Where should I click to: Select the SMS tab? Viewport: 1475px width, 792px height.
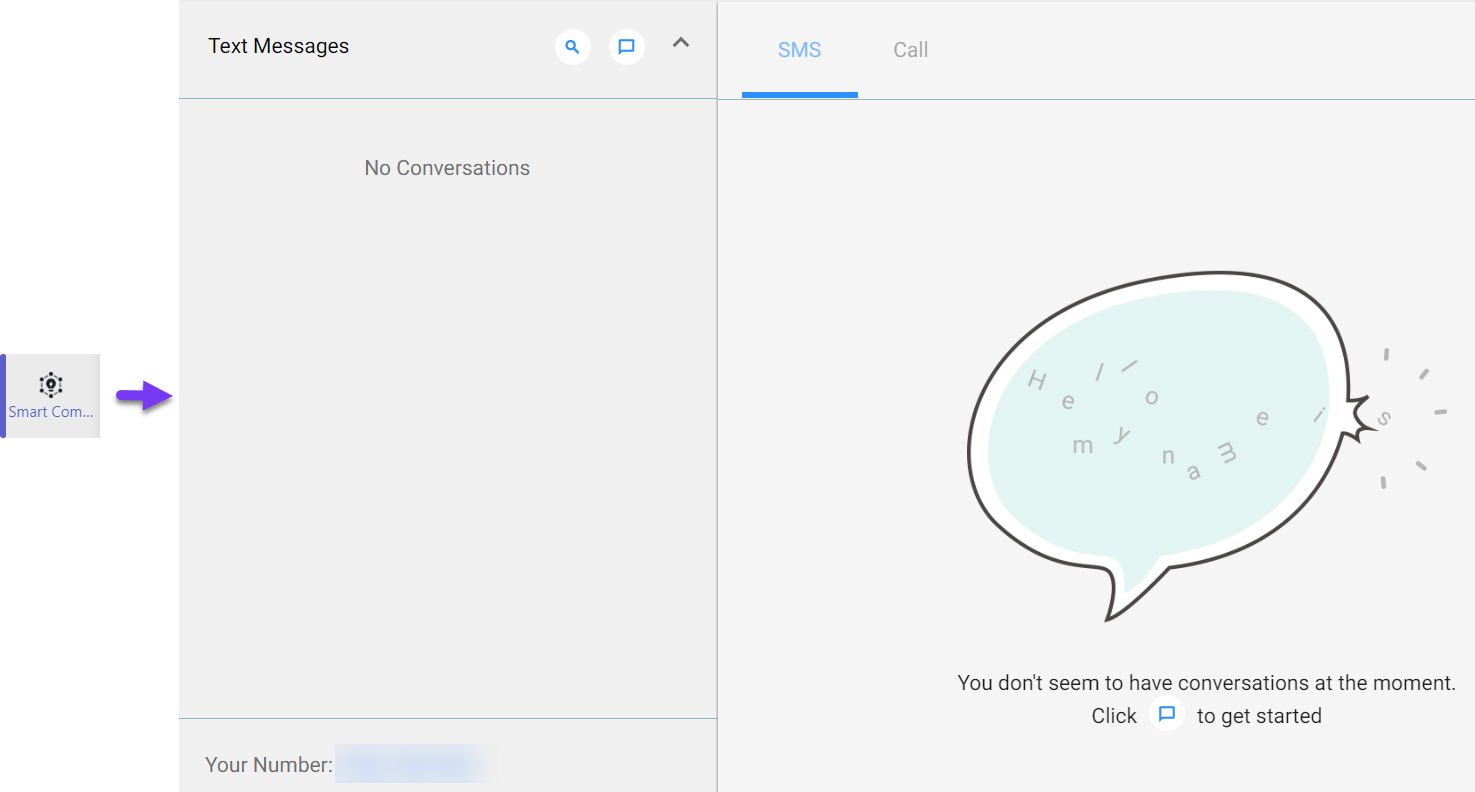click(x=799, y=49)
